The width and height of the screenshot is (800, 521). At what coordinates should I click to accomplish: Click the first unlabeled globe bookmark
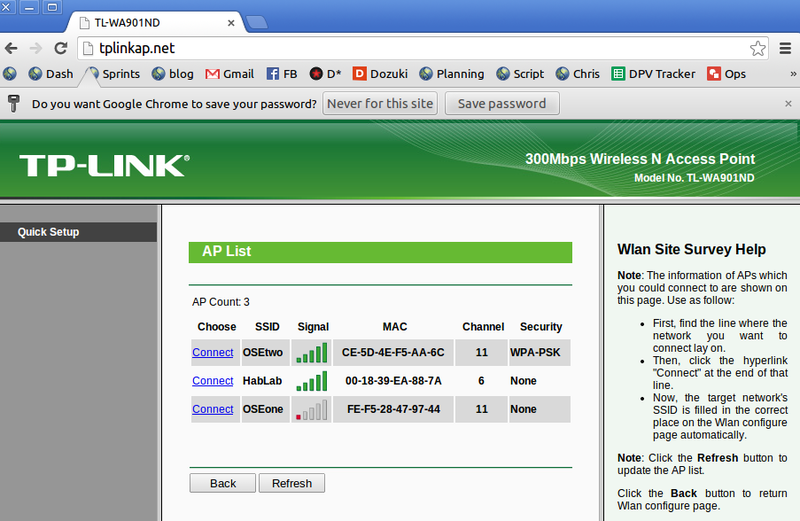click(10, 74)
